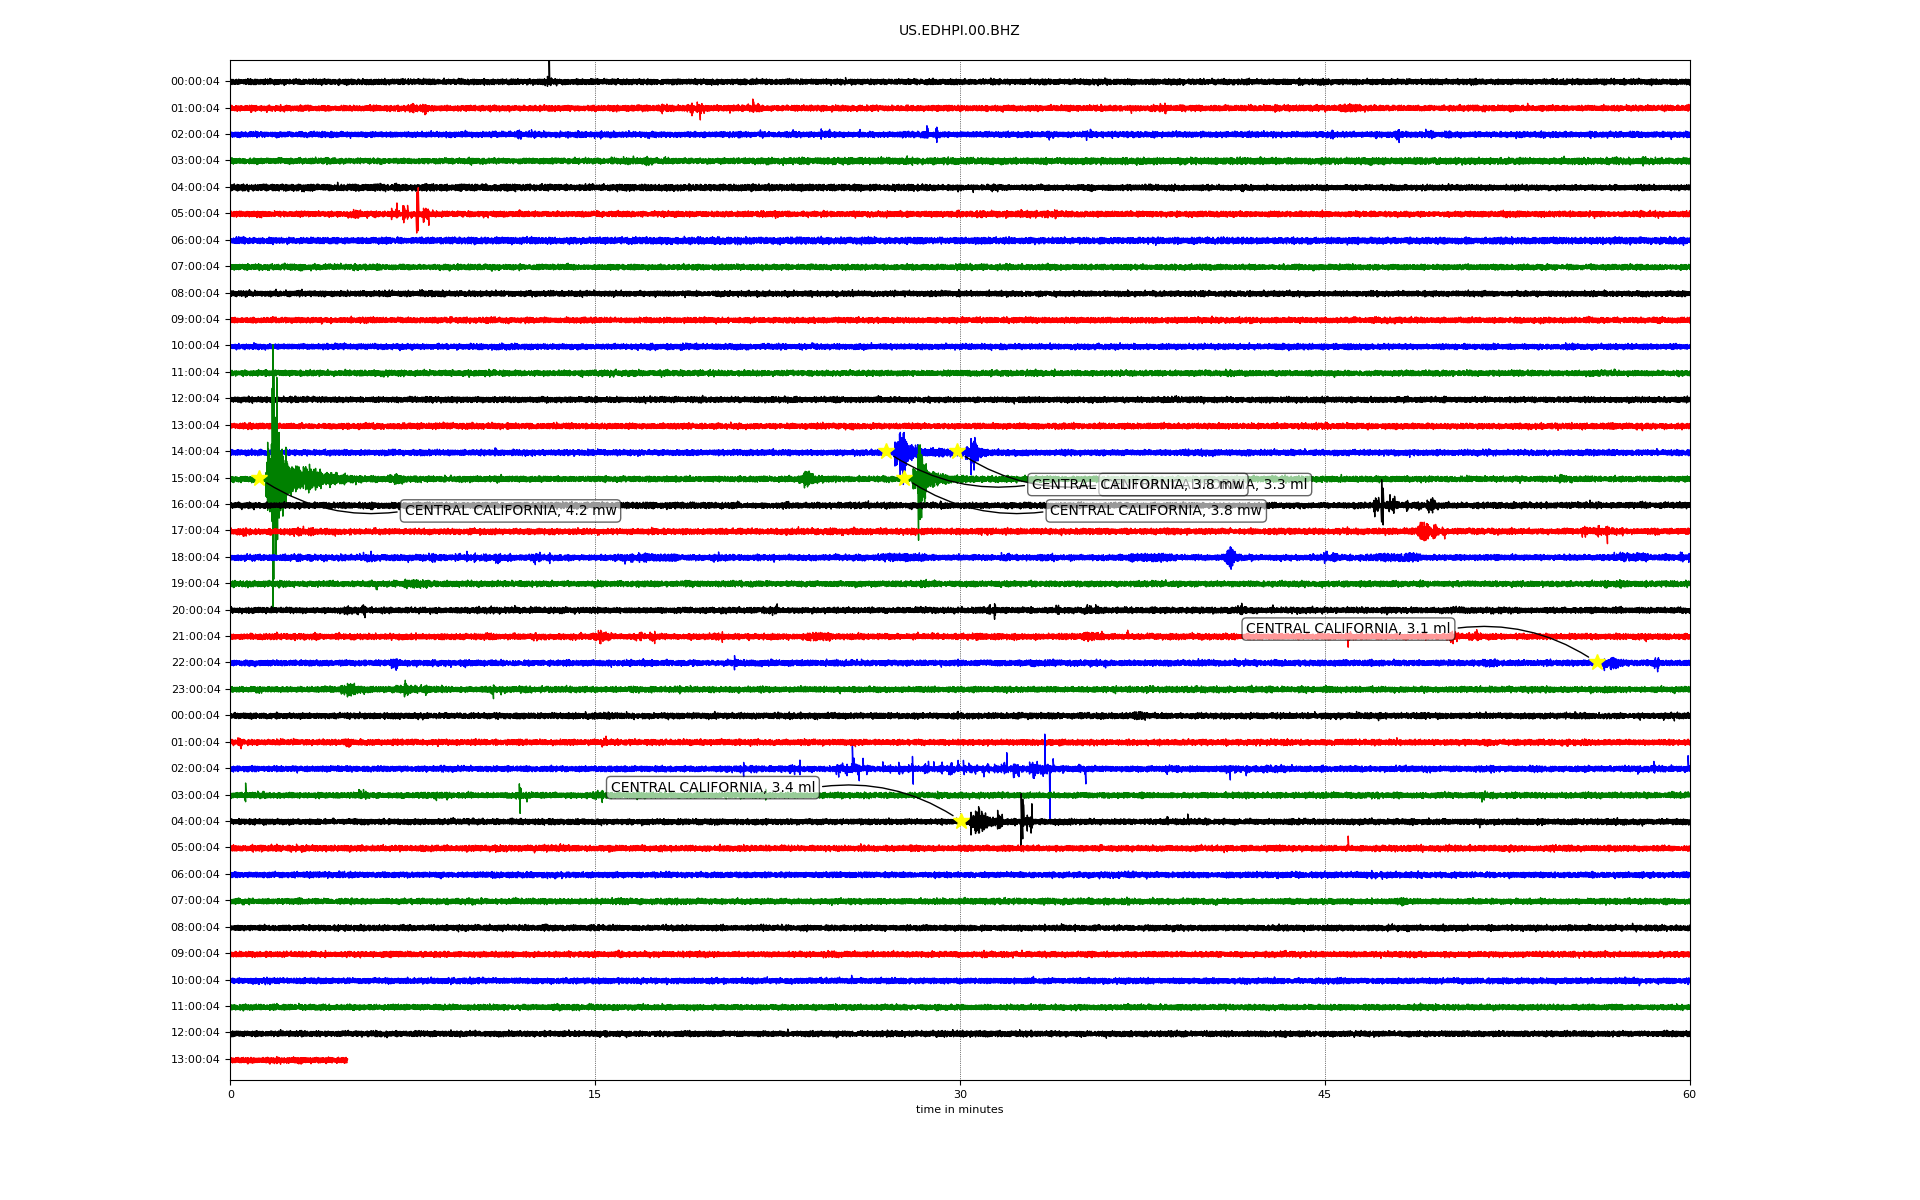
Task: Click the 14:00:04 row time label
Action: pyautogui.click(x=195, y=452)
